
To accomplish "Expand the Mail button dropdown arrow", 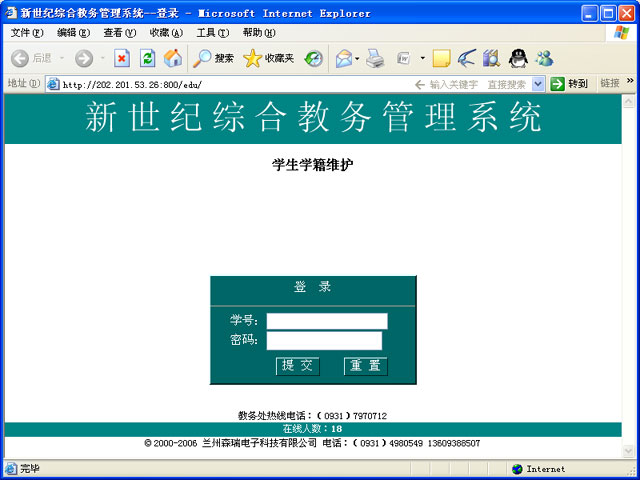I will (x=357, y=59).
